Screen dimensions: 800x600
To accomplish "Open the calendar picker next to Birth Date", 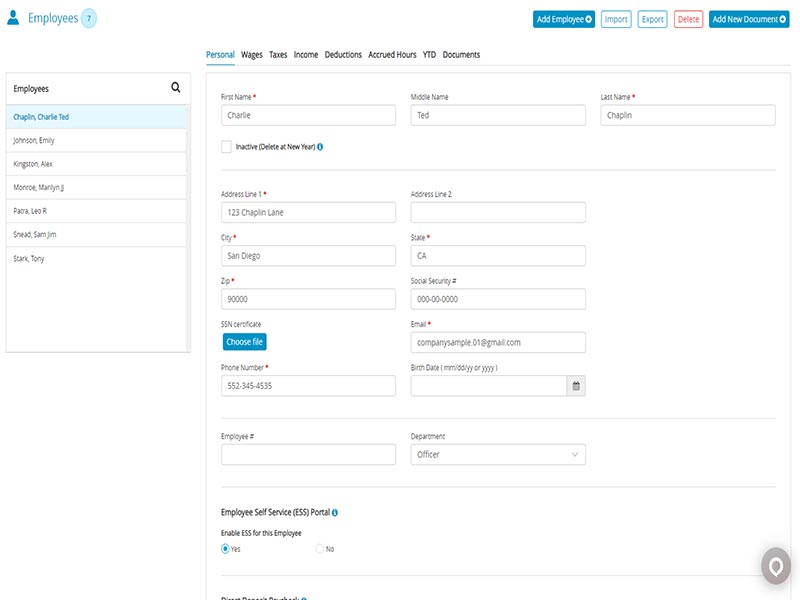I will (x=578, y=385).
